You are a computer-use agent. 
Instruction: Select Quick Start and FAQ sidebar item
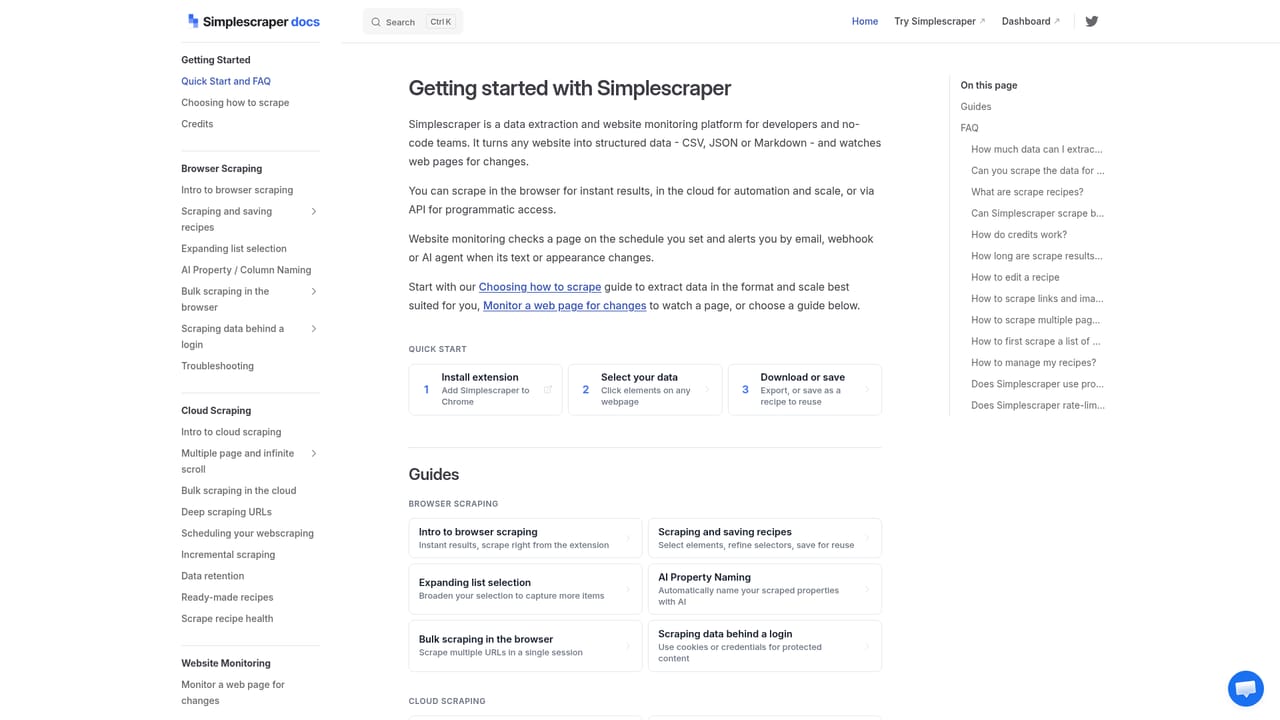[x=226, y=81]
